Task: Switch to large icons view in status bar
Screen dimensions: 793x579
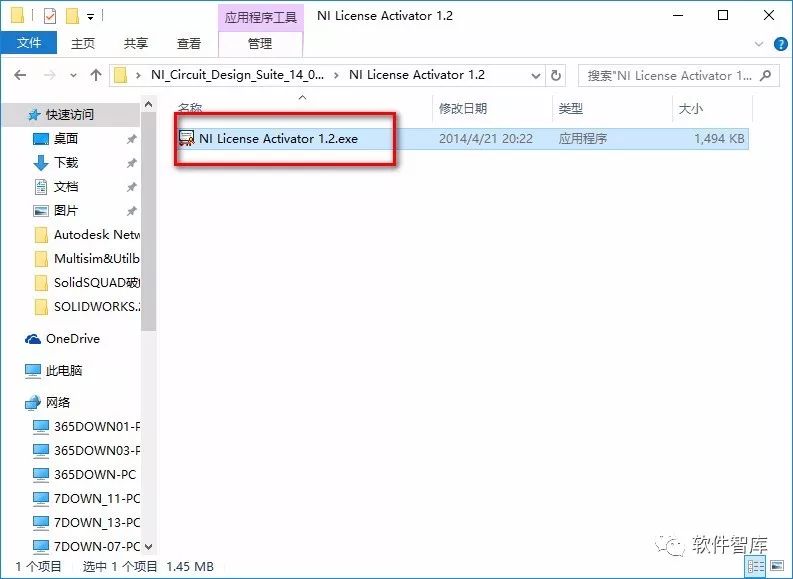Action: click(x=777, y=566)
